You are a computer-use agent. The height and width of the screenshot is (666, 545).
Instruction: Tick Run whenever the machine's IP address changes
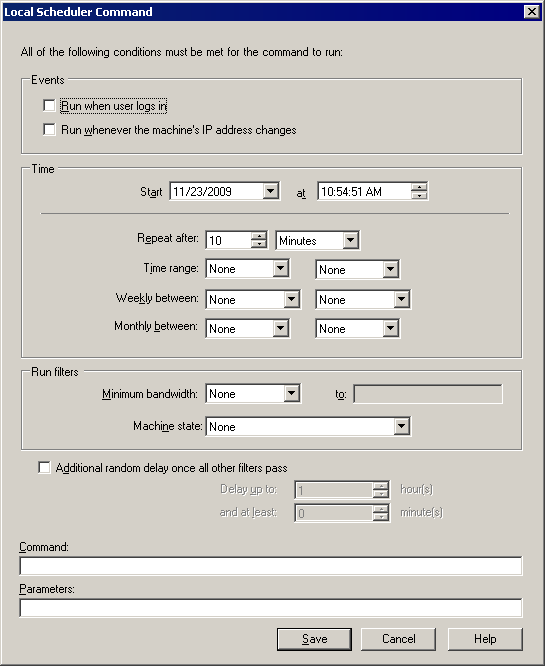coord(49,129)
